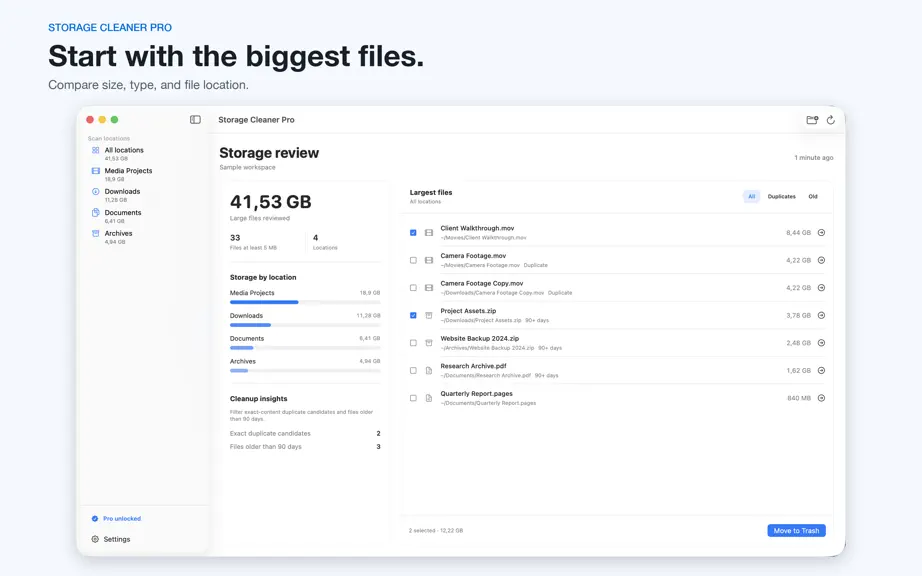Image resolution: width=922 pixels, height=576 pixels.
Task: Open Settings at the sidebar bottom
Action: coord(111,539)
